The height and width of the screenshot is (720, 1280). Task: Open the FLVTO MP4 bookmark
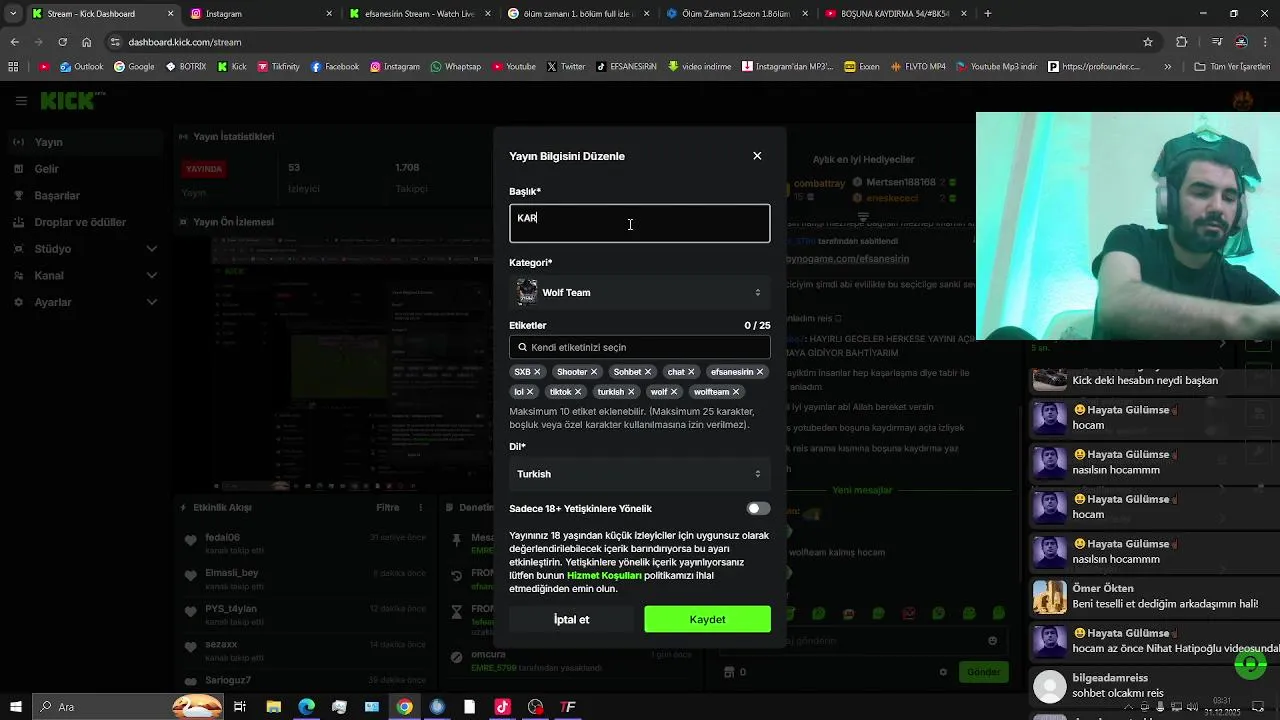916,67
